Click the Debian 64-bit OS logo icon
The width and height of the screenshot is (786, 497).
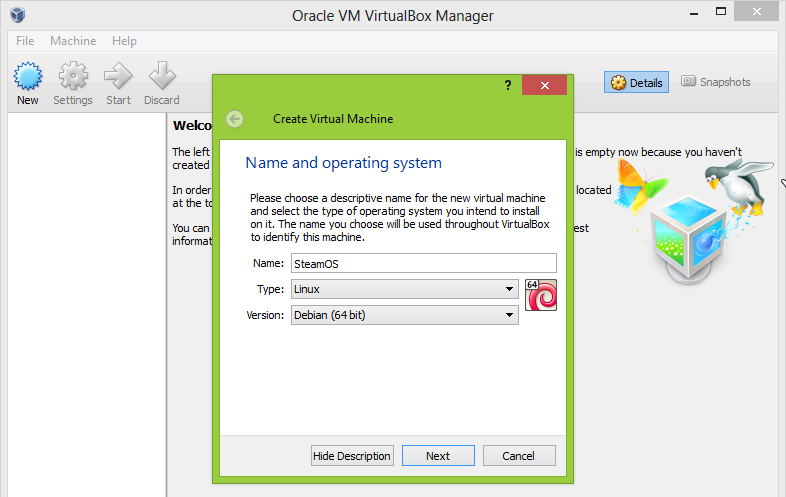tap(541, 295)
